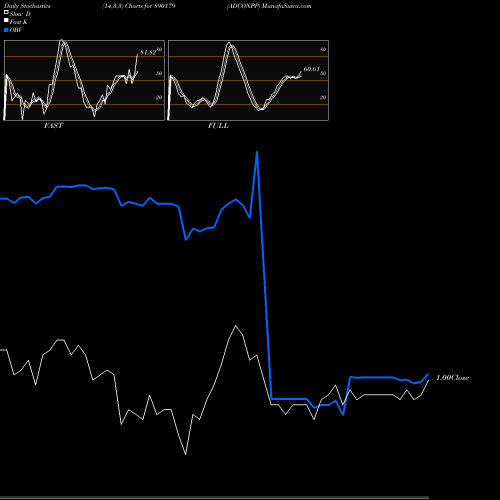
Task: Click the 80 axis label in FAST chart
Action: coord(159,49)
